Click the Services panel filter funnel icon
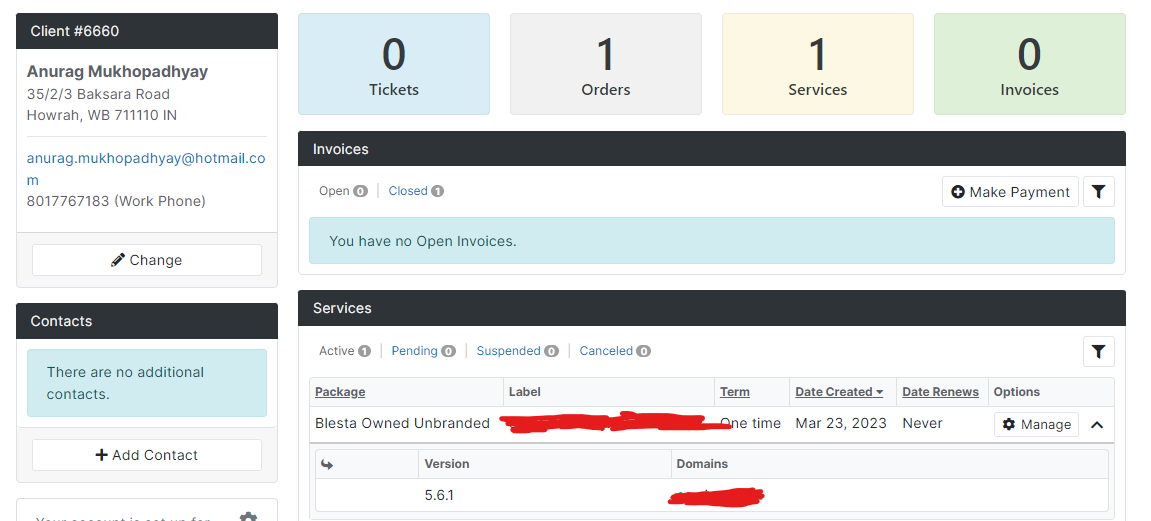Screen dimensions: 1151x521 coord(1098,351)
